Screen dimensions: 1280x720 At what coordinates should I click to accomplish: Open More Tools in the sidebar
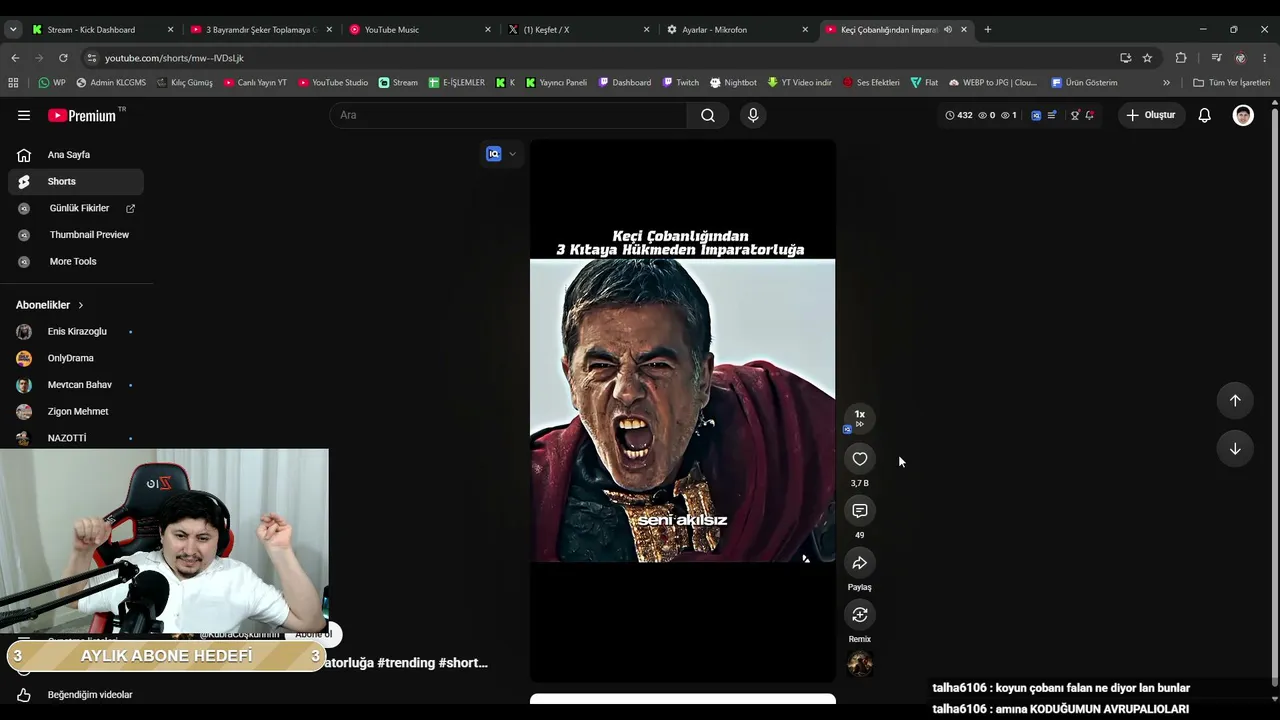76,262
